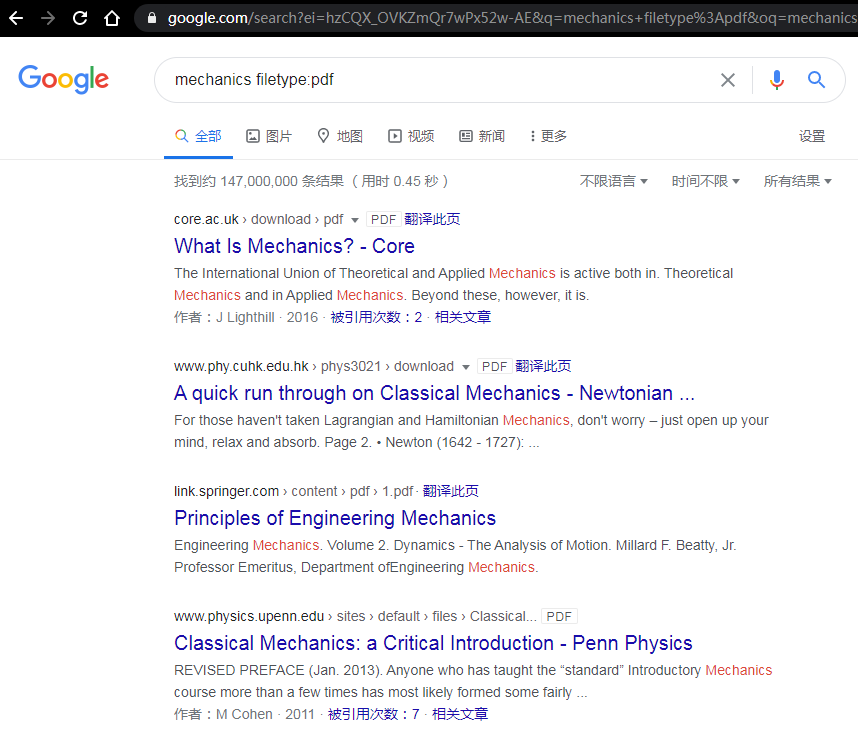Viewport: 858px width, 730px height.
Task: Switch to the 图片 images tab
Action: [x=269, y=136]
